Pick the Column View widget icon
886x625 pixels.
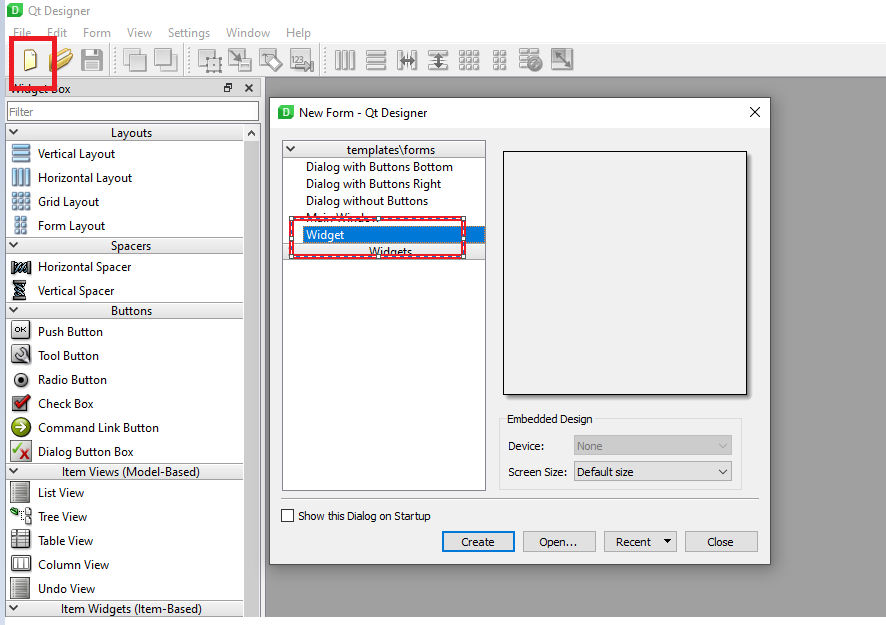(21, 563)
